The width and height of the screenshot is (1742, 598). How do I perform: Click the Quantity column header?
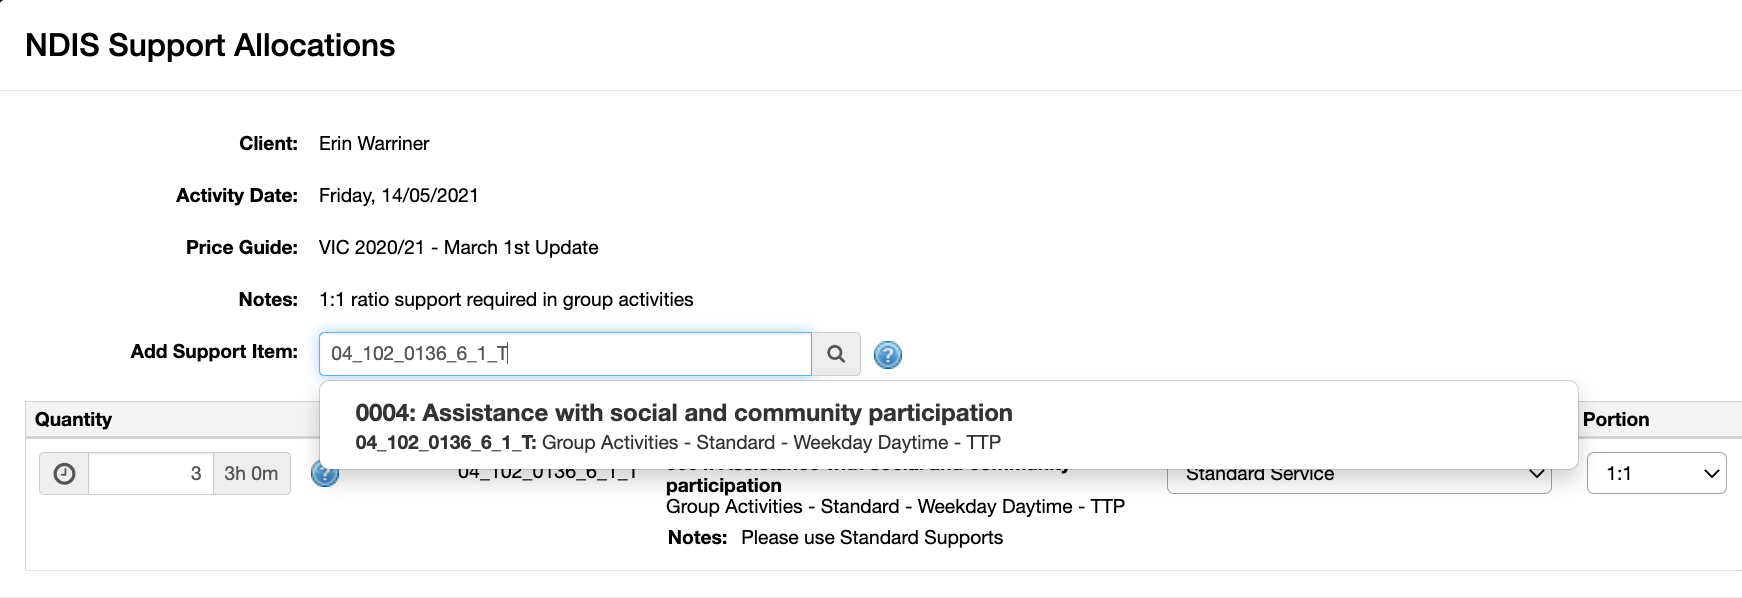tap(72, 419)
